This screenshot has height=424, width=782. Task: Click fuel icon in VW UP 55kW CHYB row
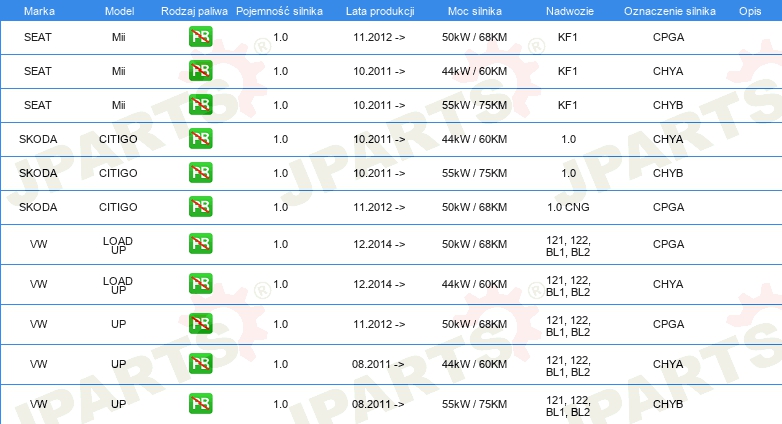coord(200,404)
